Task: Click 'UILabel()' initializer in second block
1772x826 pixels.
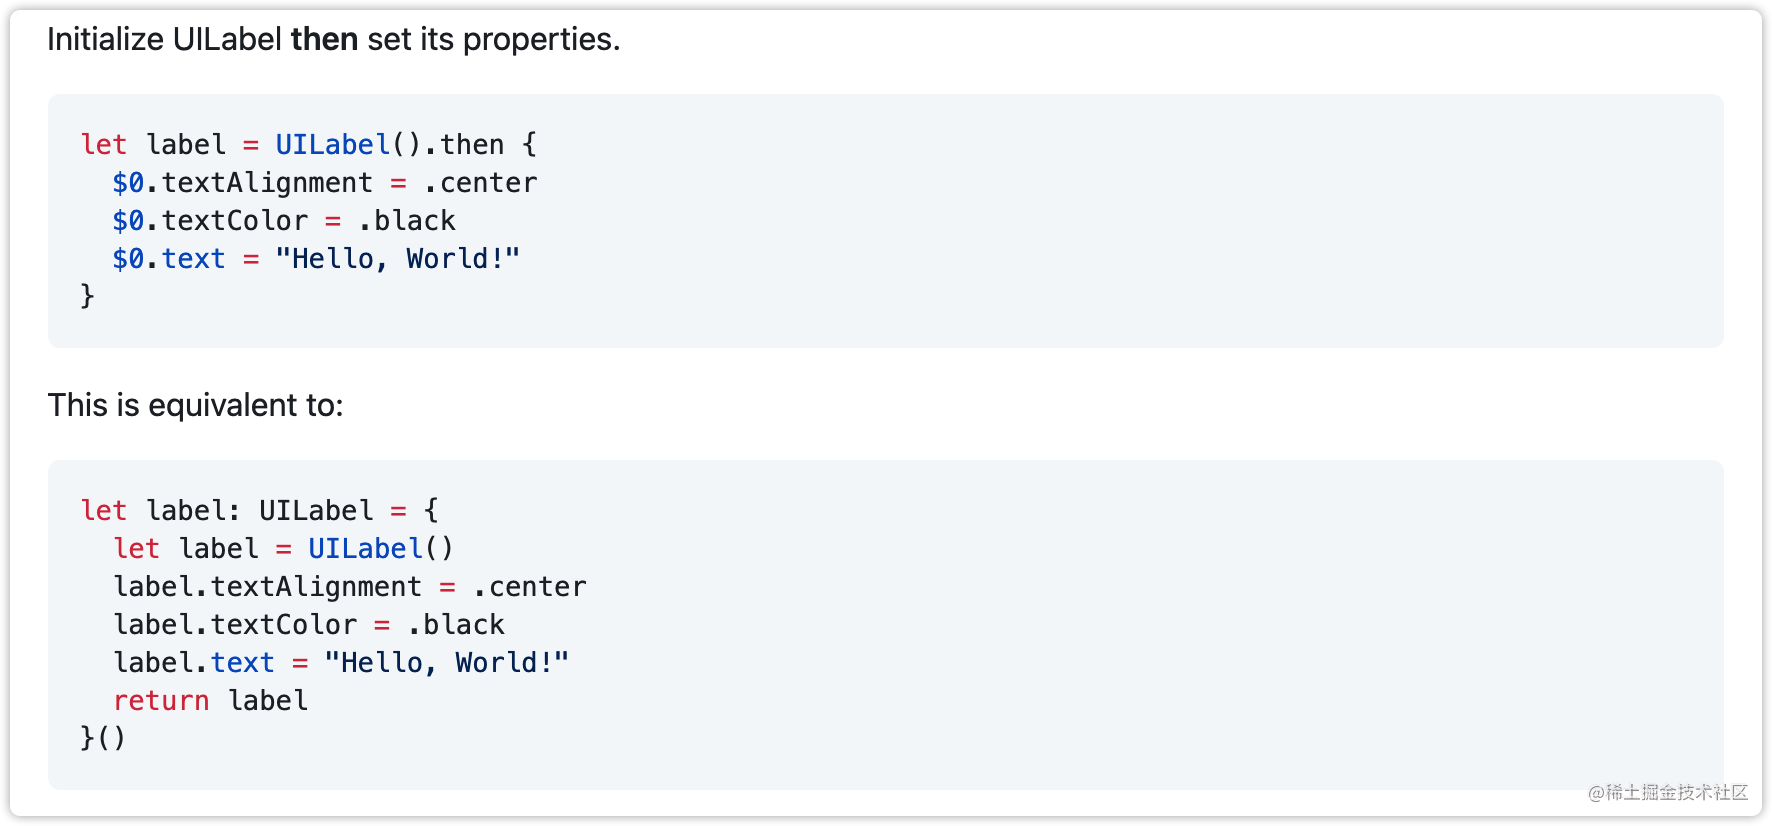Action: [381, 549]
